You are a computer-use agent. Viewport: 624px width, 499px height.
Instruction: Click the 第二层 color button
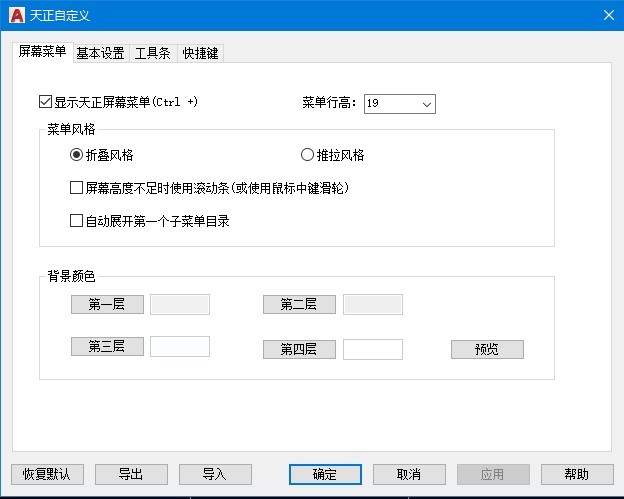[299, 304]
